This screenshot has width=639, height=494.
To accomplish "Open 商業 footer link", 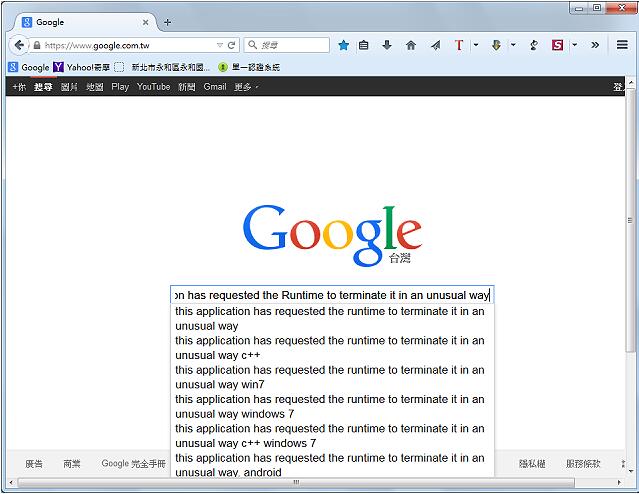I will [x=72, y=464].
